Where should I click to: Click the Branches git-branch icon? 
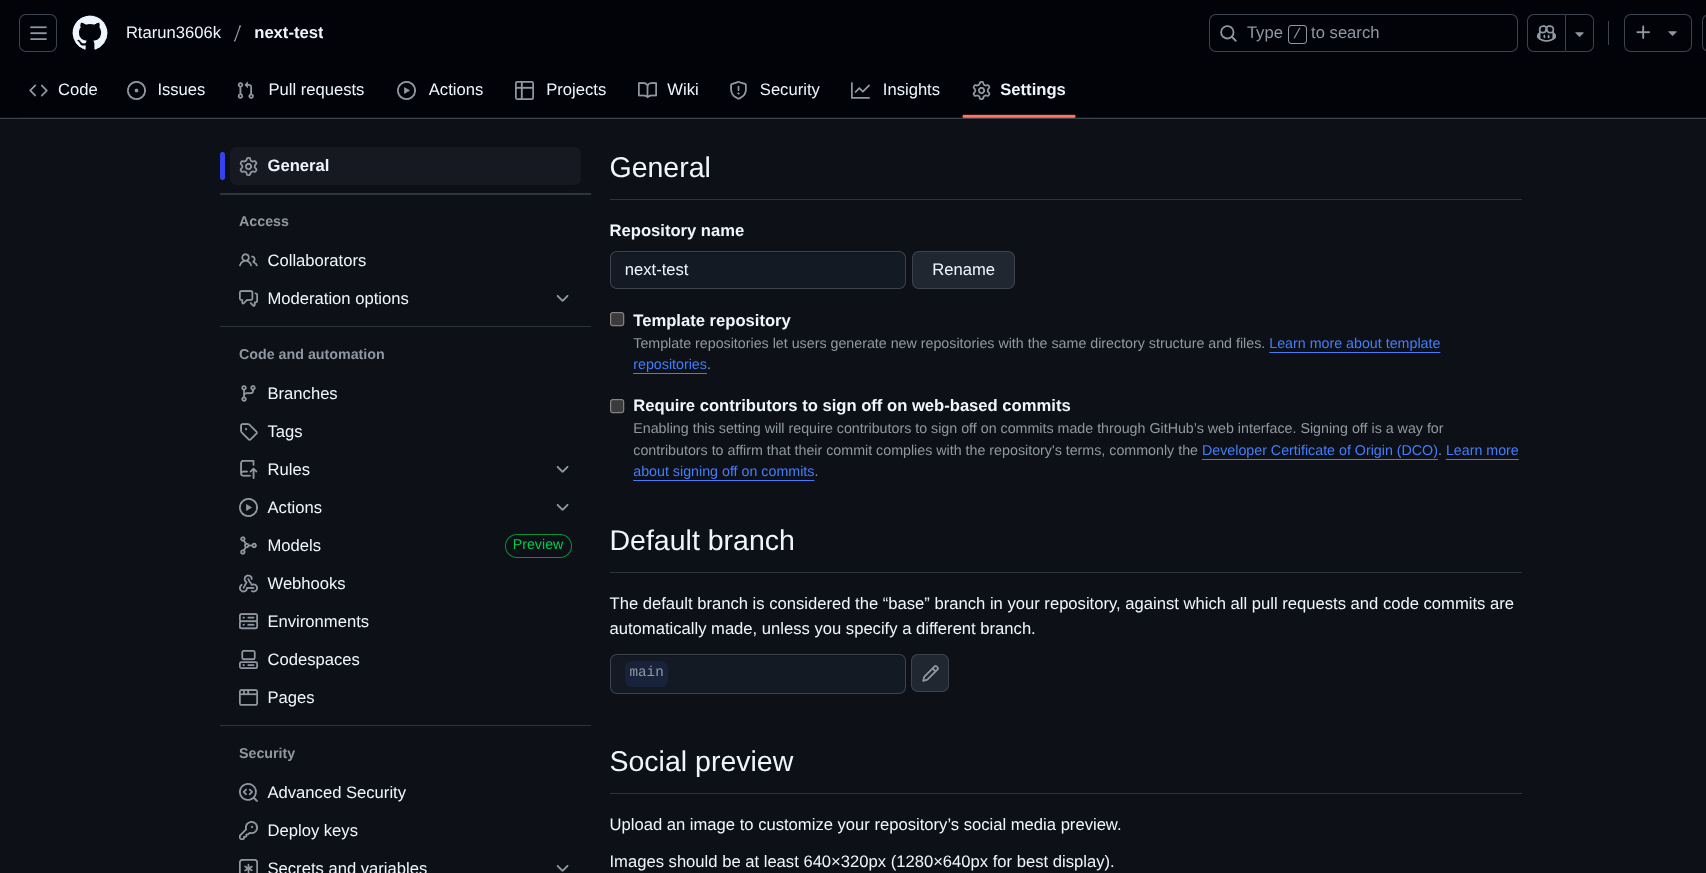click(x=248, y=393)
